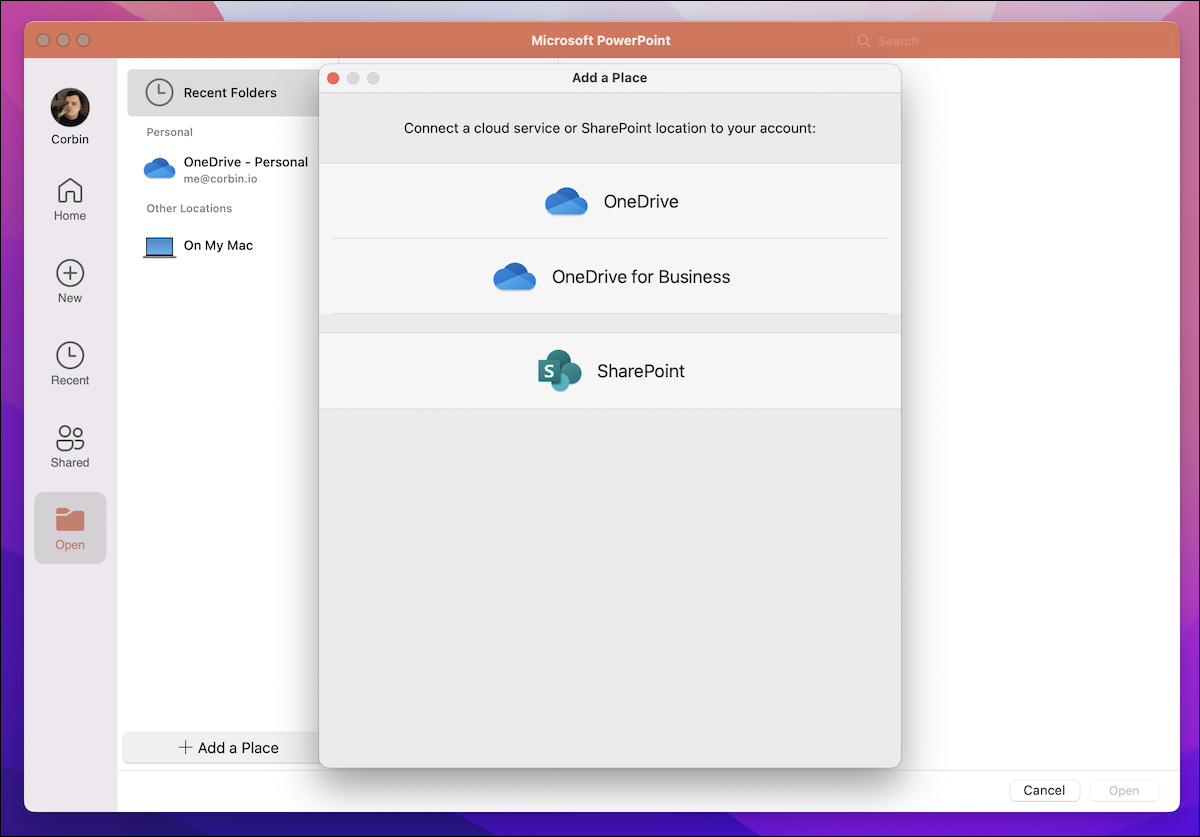
Task: Click the Recent Folders clock icon
Action: point(159,93)
